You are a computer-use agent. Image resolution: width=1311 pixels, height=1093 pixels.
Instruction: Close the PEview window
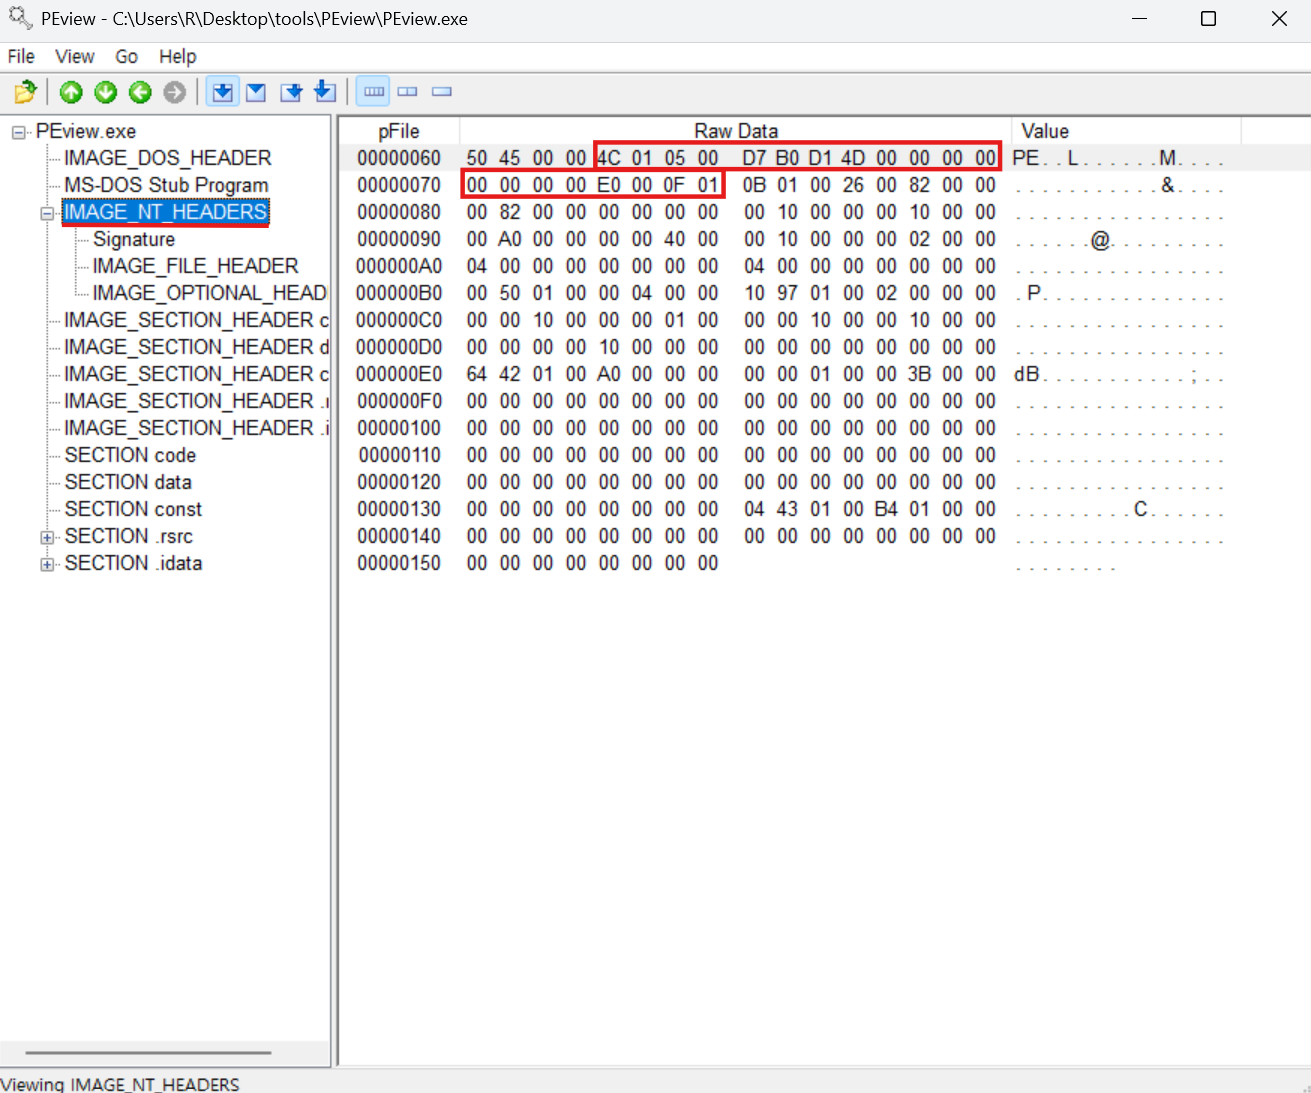pos(1279,19)
